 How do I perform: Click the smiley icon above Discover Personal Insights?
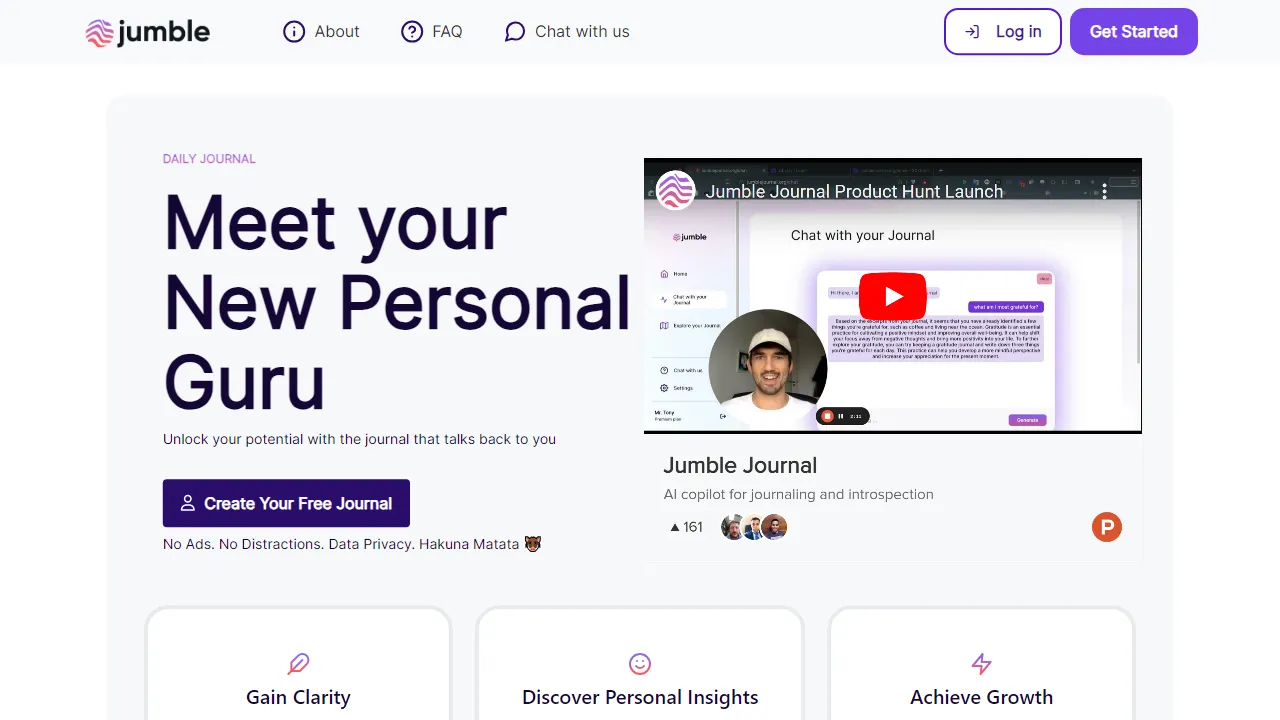pos(640,663)
